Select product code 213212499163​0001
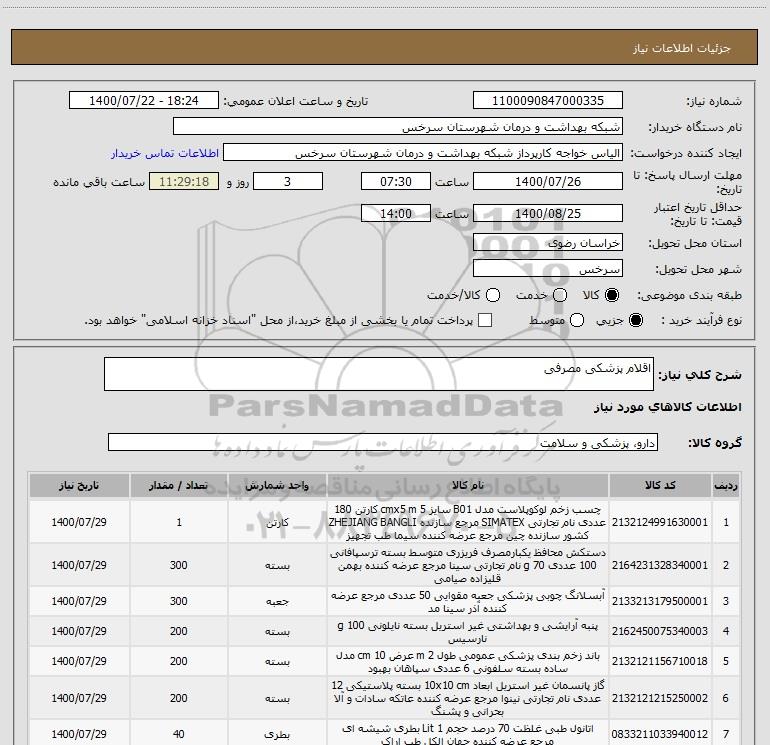This screenshot has width=770, height=745. 660,522
